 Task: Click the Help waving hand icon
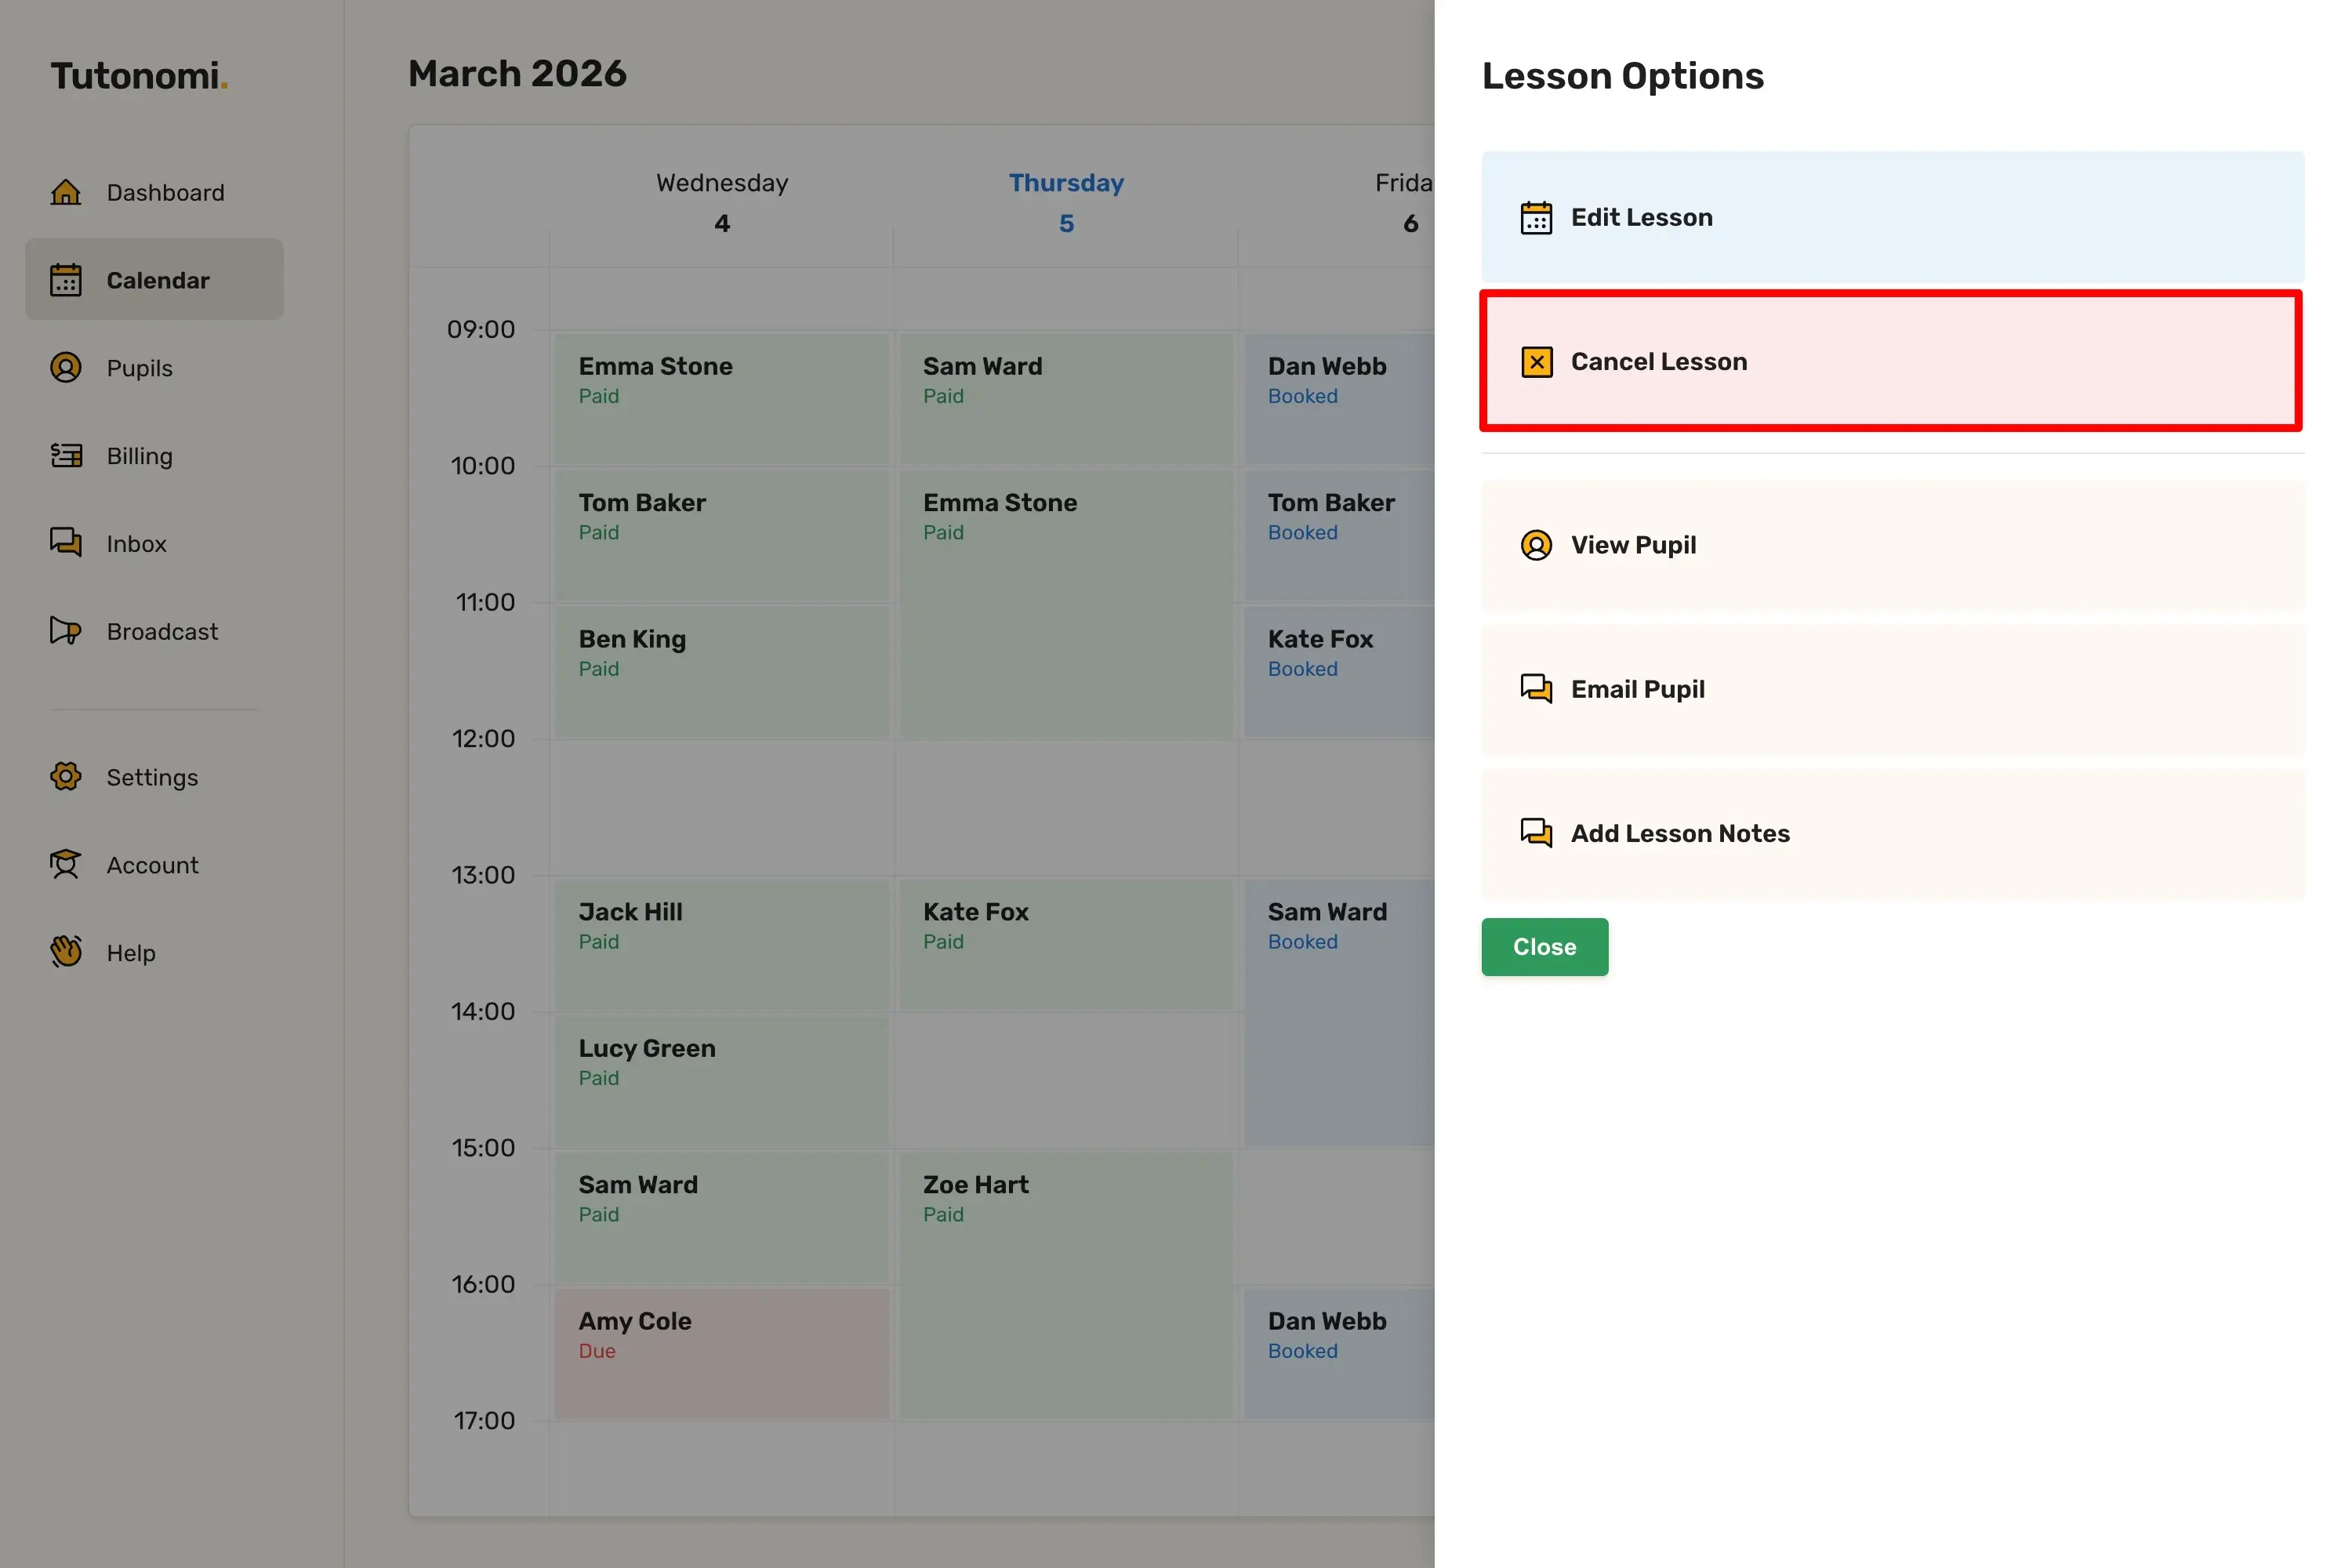(x=66, y=952)
